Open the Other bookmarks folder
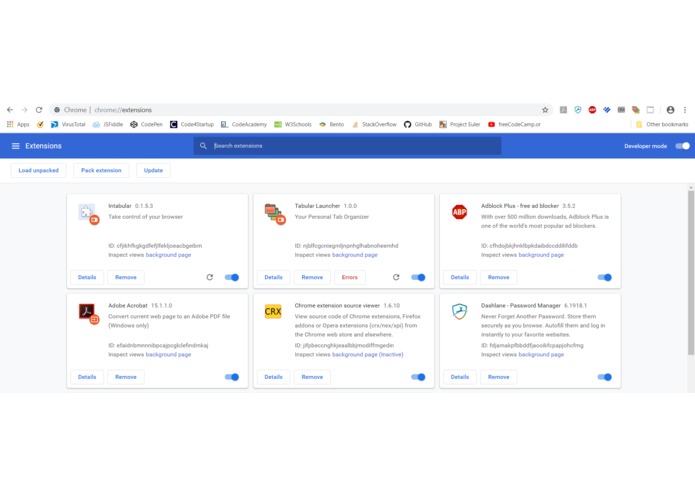695x494 pixels. (662, 124)
